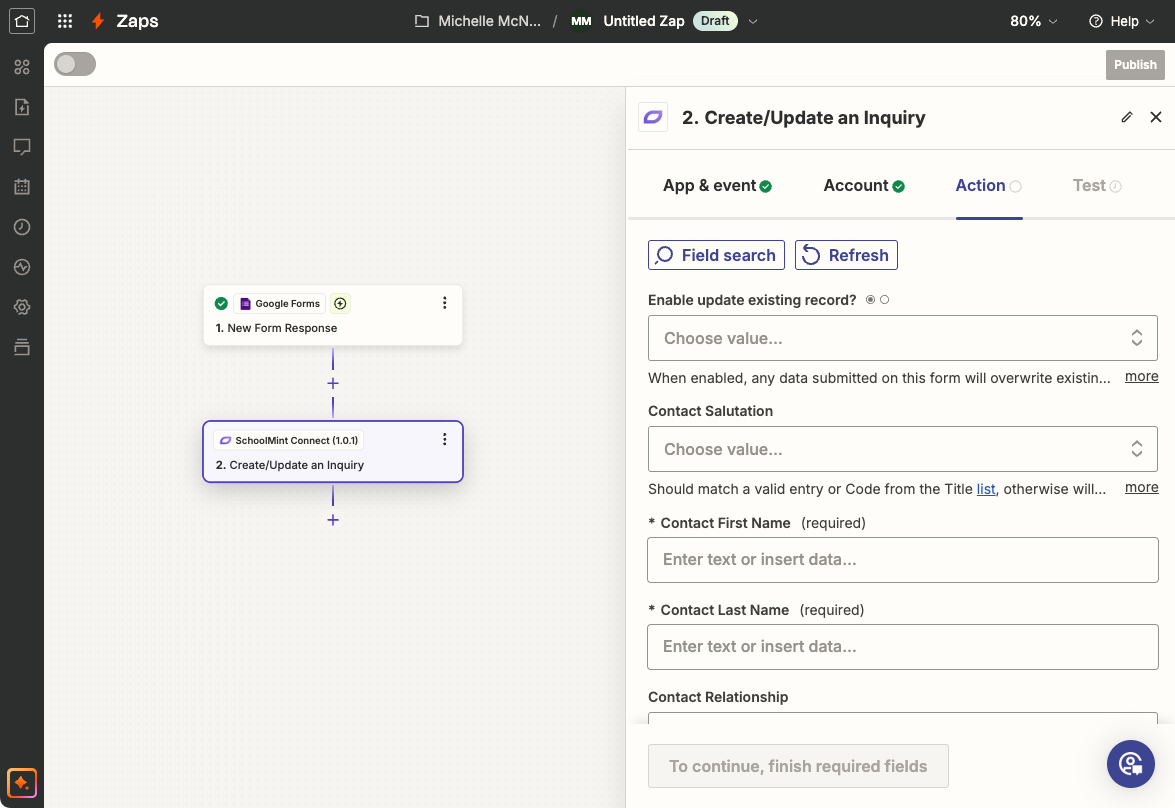The image size is (1175, 808).
Task: Click the SchoolMint app icon in panel header
Action: pos(653,118)
